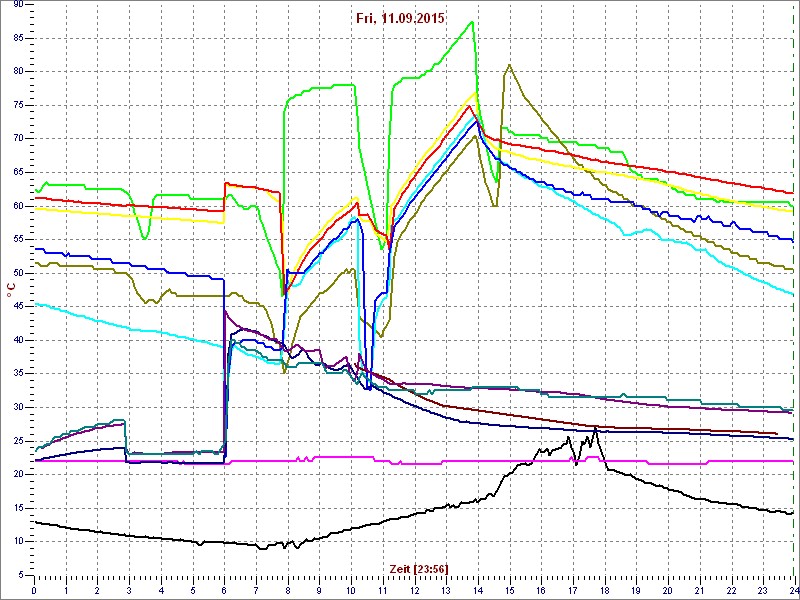800x600 pixels.
Task: Pick the hour 17 label on the time axis
Action: coord(573,588)
